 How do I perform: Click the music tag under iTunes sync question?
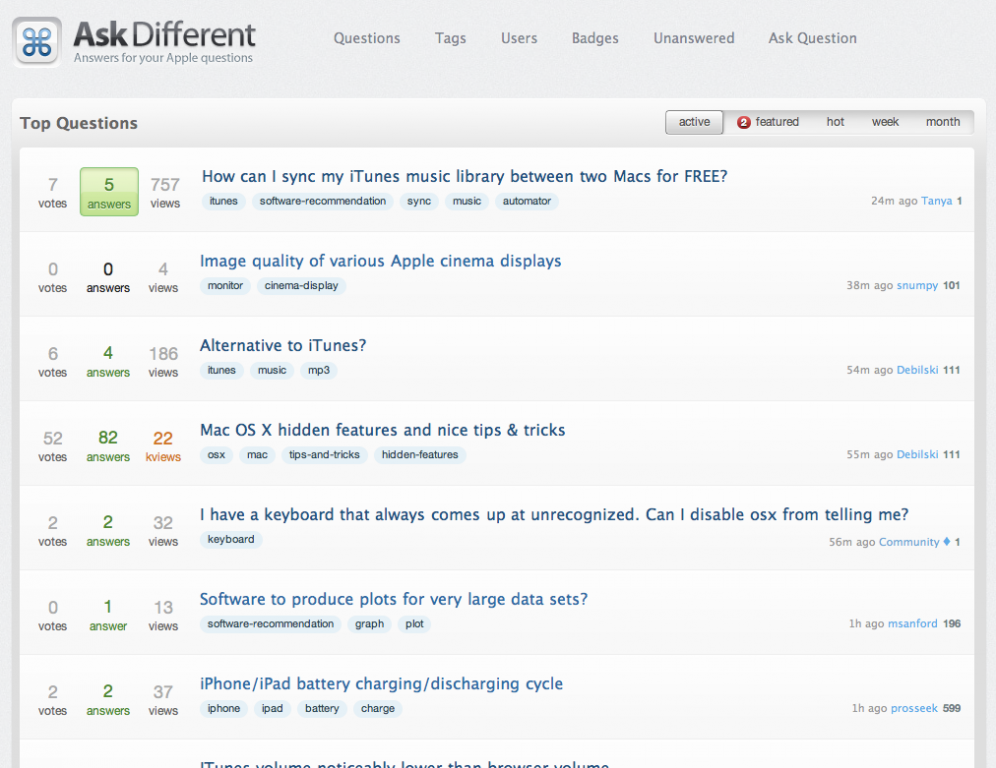tap(467, 201)
